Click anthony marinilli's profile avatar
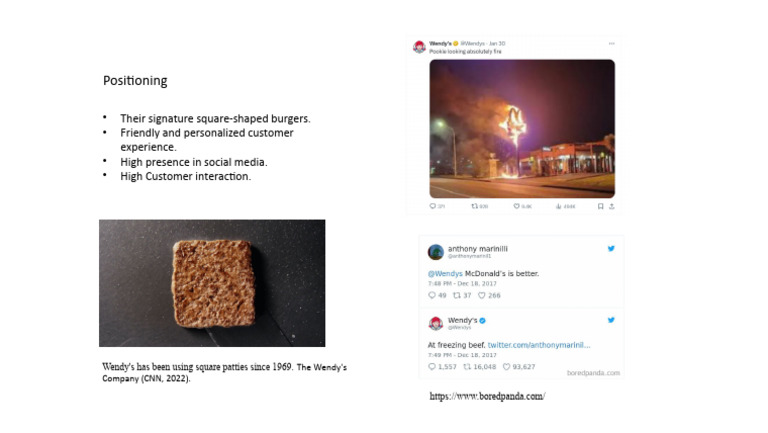 tap(436, 252)
